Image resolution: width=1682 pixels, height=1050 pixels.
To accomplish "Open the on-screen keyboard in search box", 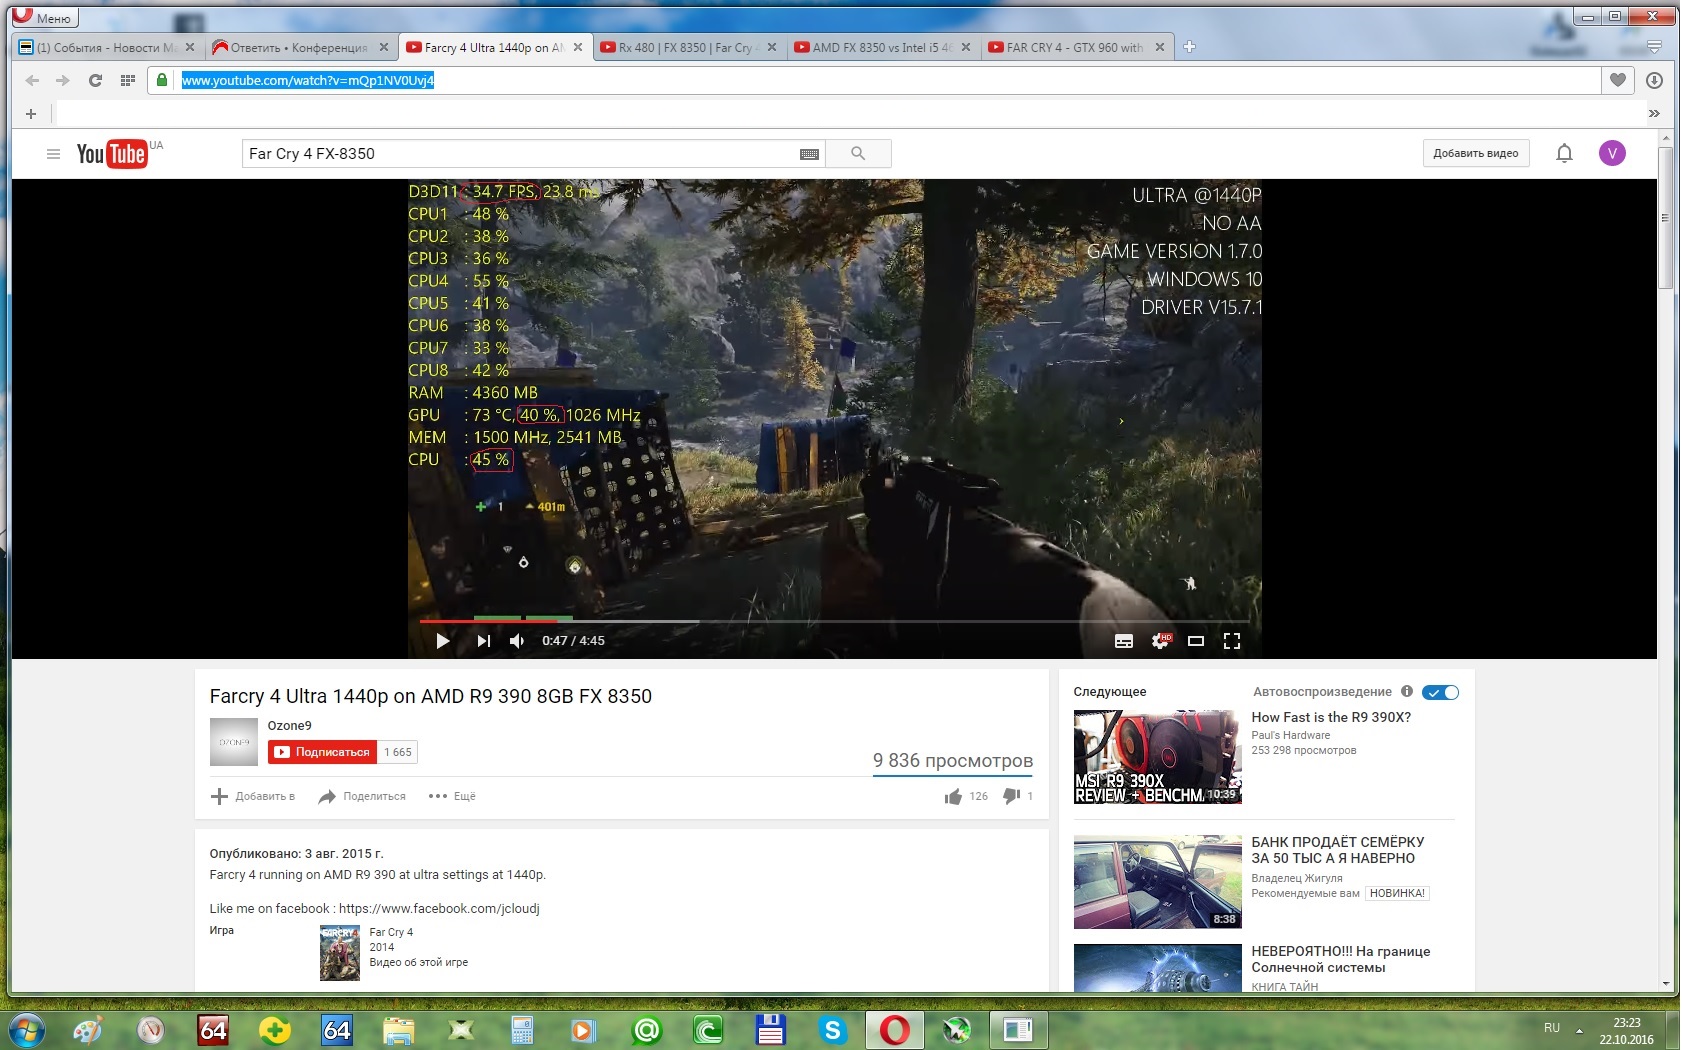I will tap(810, 154).
